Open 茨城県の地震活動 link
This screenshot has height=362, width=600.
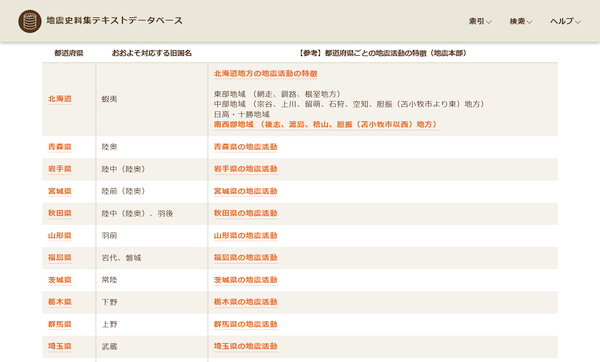point(245,280)
